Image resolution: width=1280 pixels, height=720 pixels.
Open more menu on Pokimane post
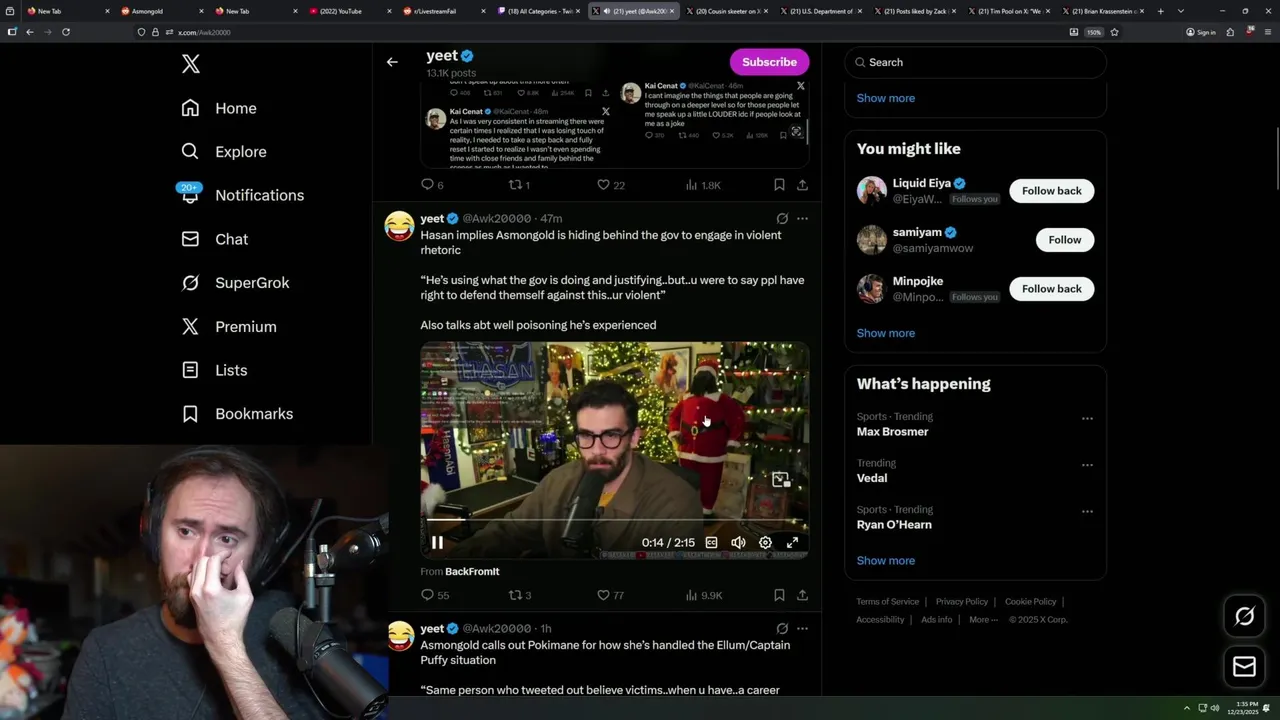[802, 628]
